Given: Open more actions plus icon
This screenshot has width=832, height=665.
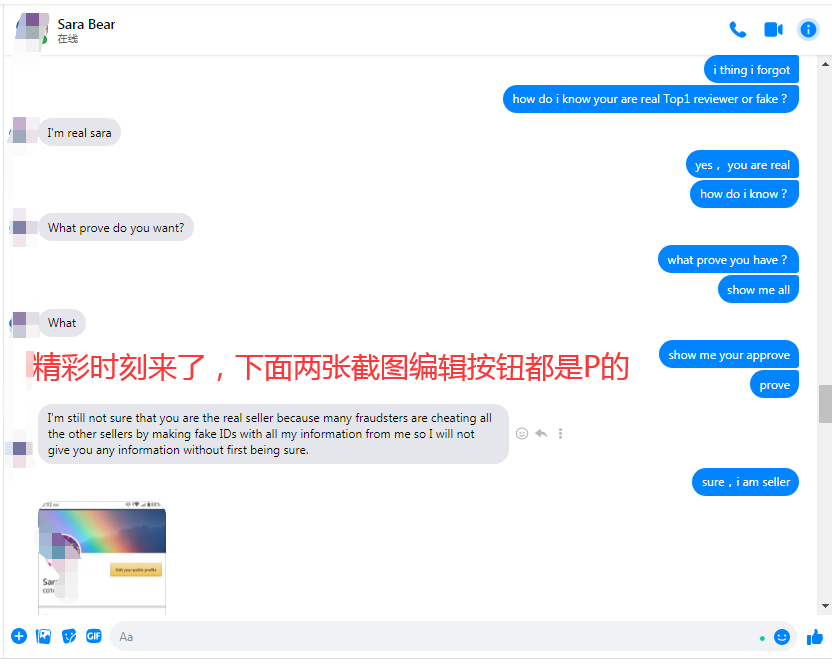Looking at the screenshot, I should click(x=19, y=636).
